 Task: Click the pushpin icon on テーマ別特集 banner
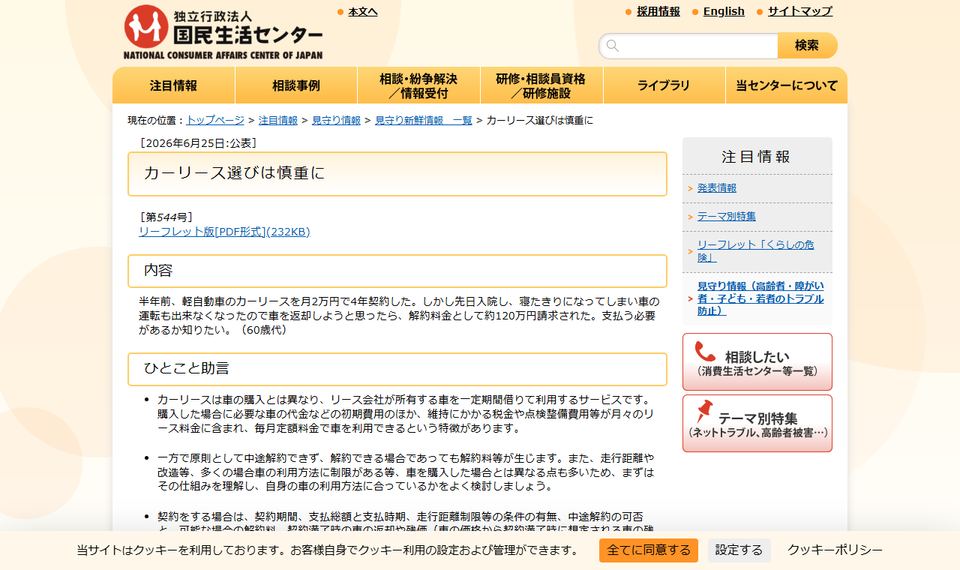[x=704, y=411]
